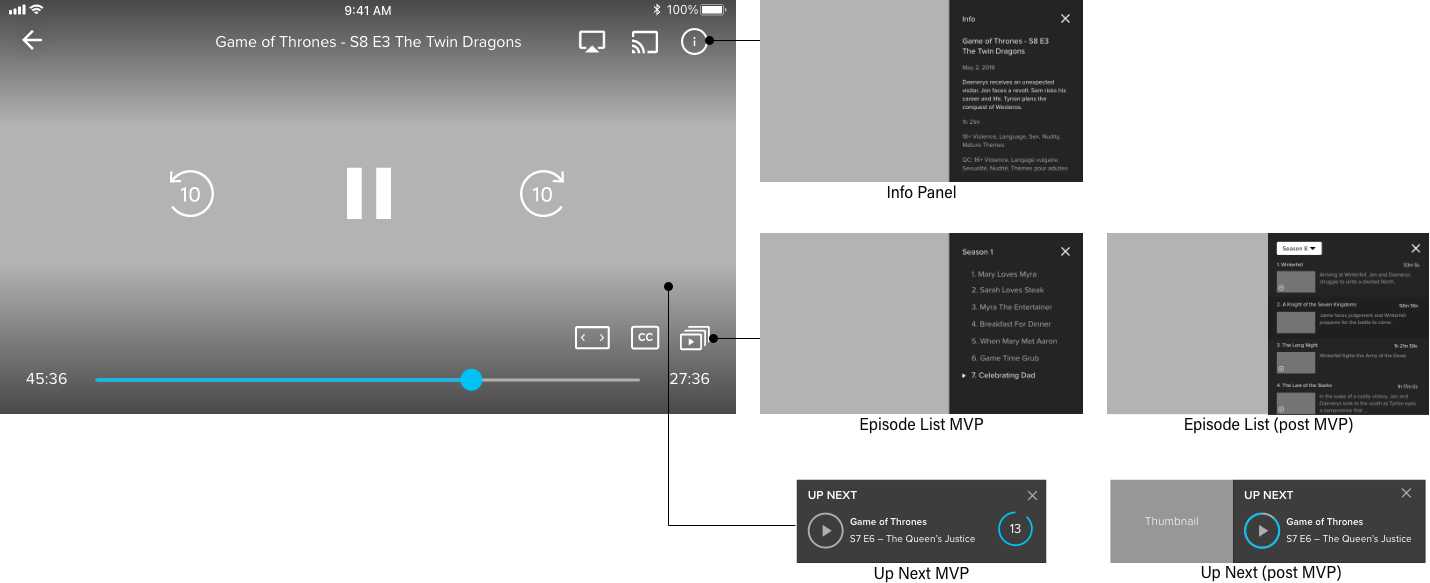The width and height of the screenshot is (1430, 583).
Task: Close the Up Next post MVP card
Action: [1406, 493]
